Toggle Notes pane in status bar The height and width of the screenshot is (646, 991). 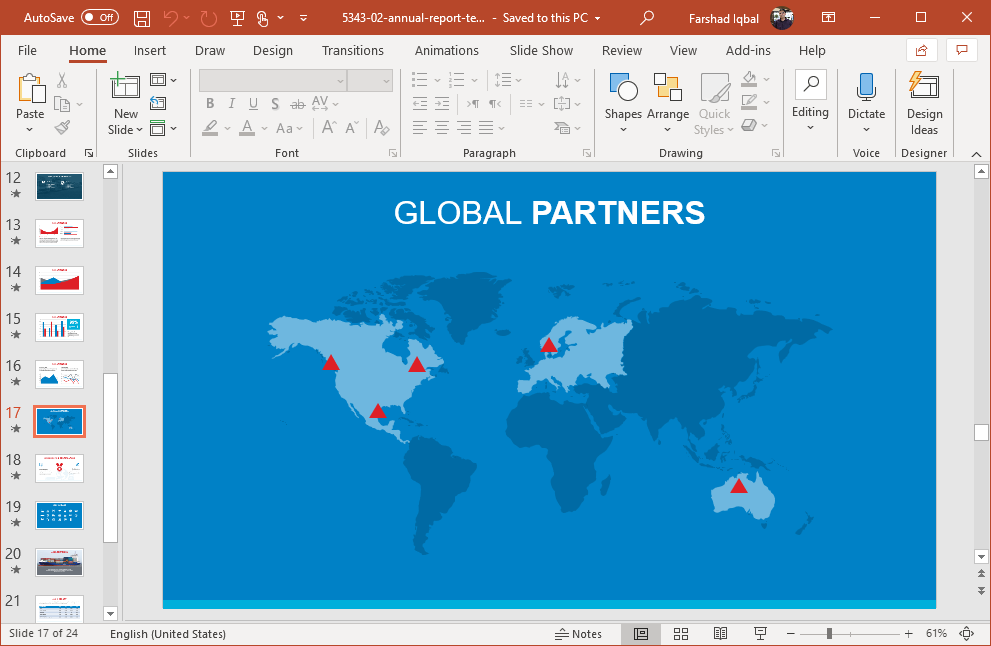click(x=578, y=634)
